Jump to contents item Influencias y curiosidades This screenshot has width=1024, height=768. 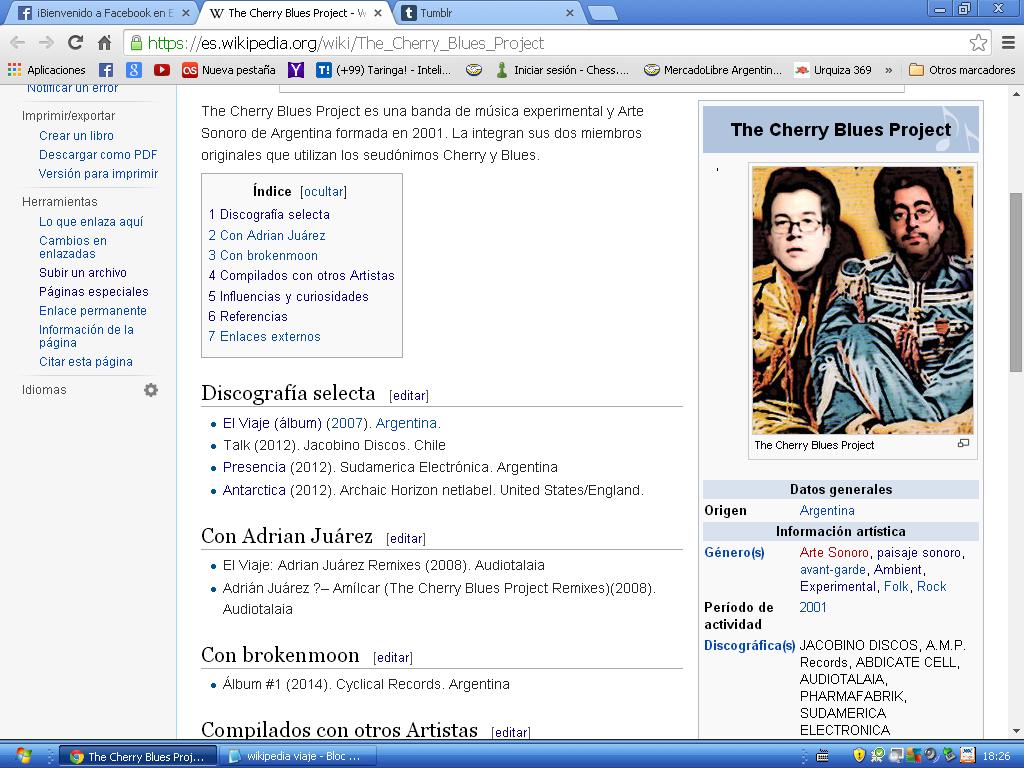(x=289, y=296)
